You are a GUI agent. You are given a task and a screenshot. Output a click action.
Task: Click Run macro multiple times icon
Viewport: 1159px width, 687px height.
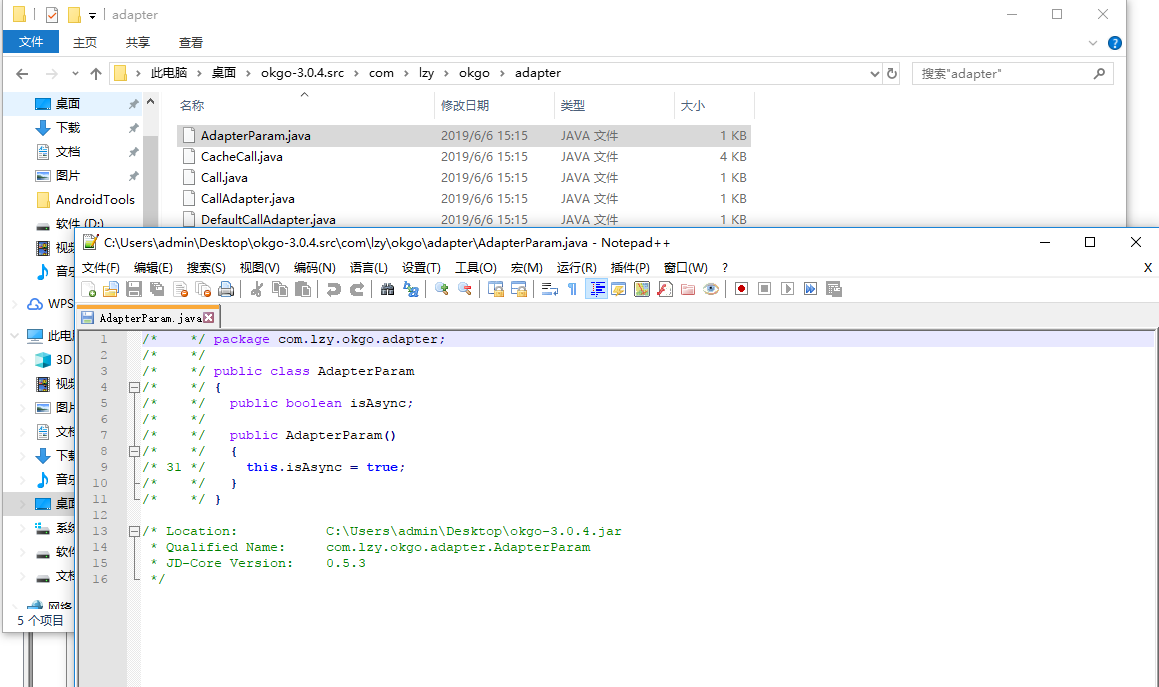(811, 289)
